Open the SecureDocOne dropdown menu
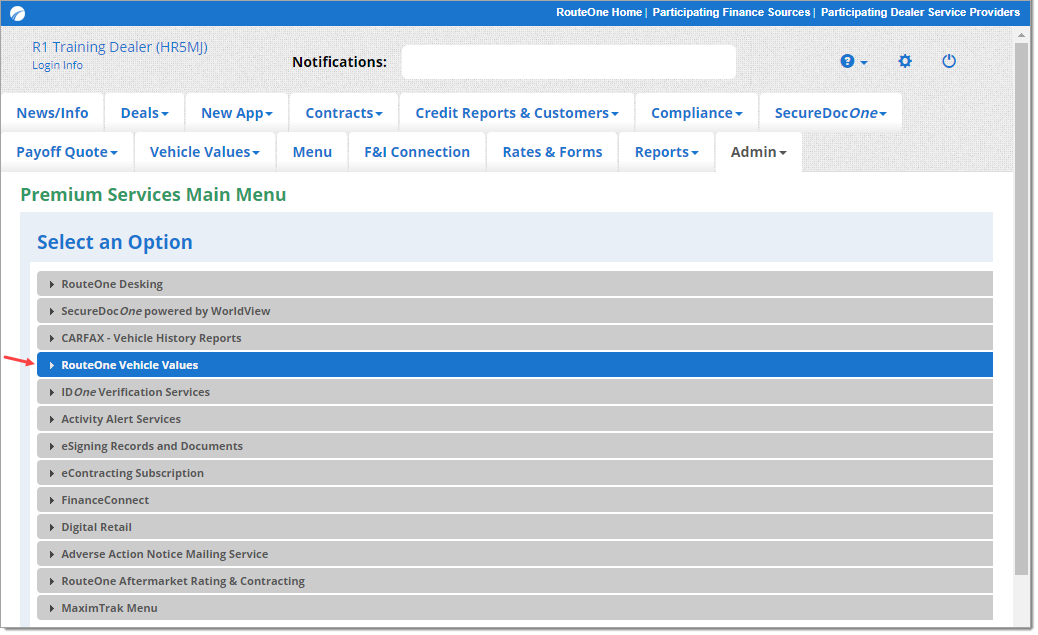Image resolution: width=1038 pixels, height=635 pixels. coord(830,113)
